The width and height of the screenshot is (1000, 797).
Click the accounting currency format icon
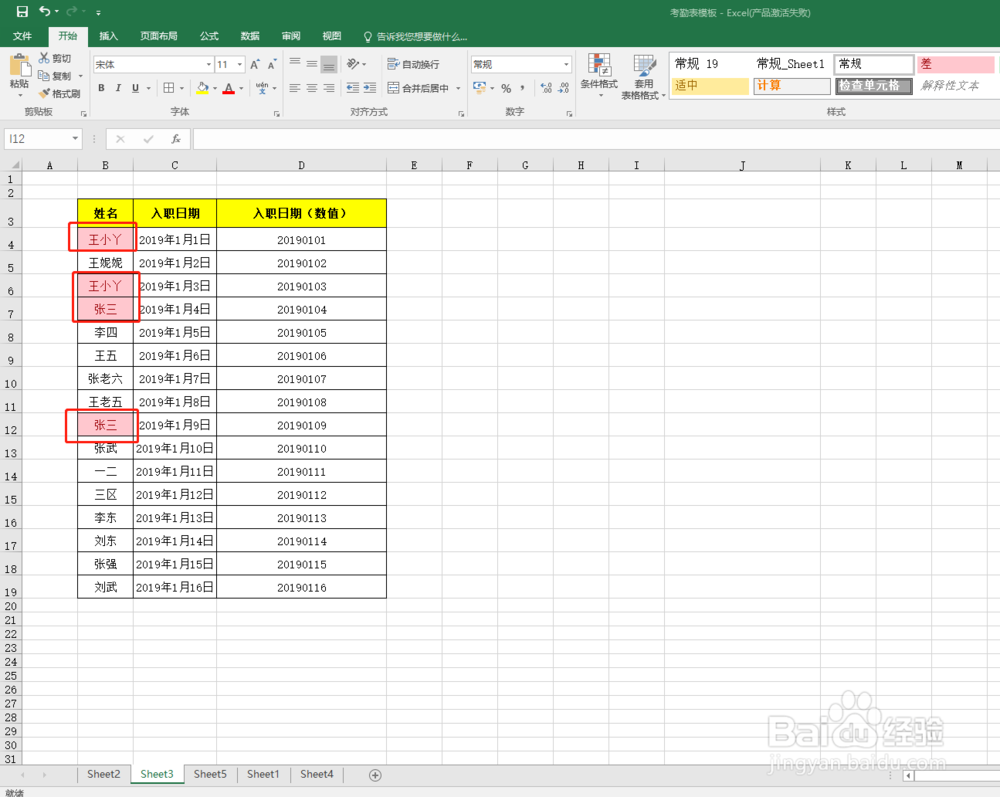coord(480,87)
